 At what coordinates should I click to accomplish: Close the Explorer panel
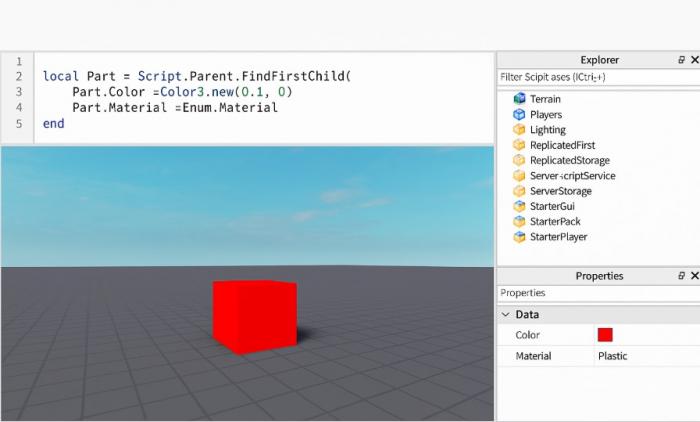[x=694, y=60]
